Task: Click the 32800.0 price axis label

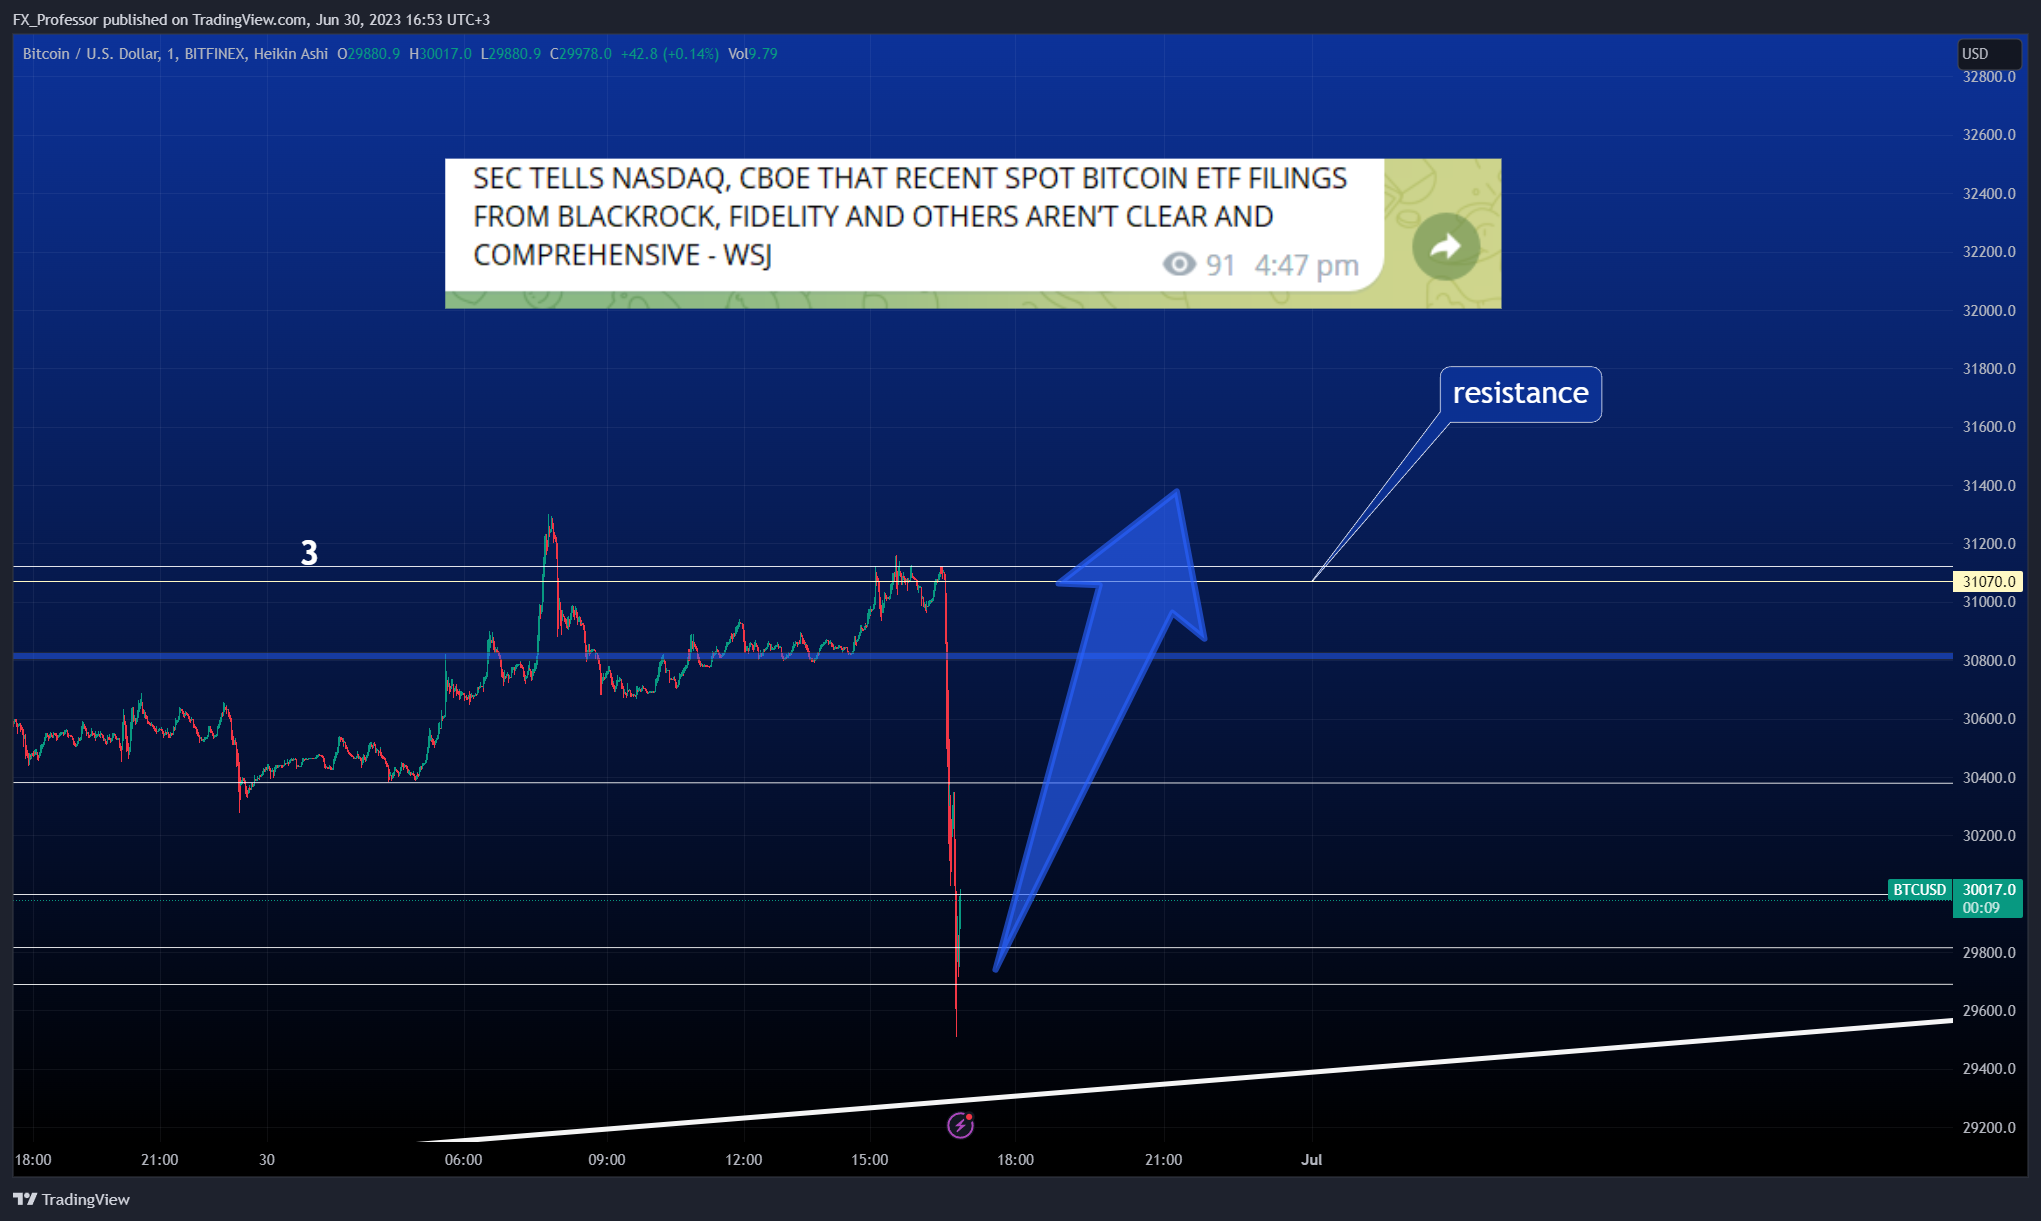Action: pyautogui.click(x=1989, y=77)
